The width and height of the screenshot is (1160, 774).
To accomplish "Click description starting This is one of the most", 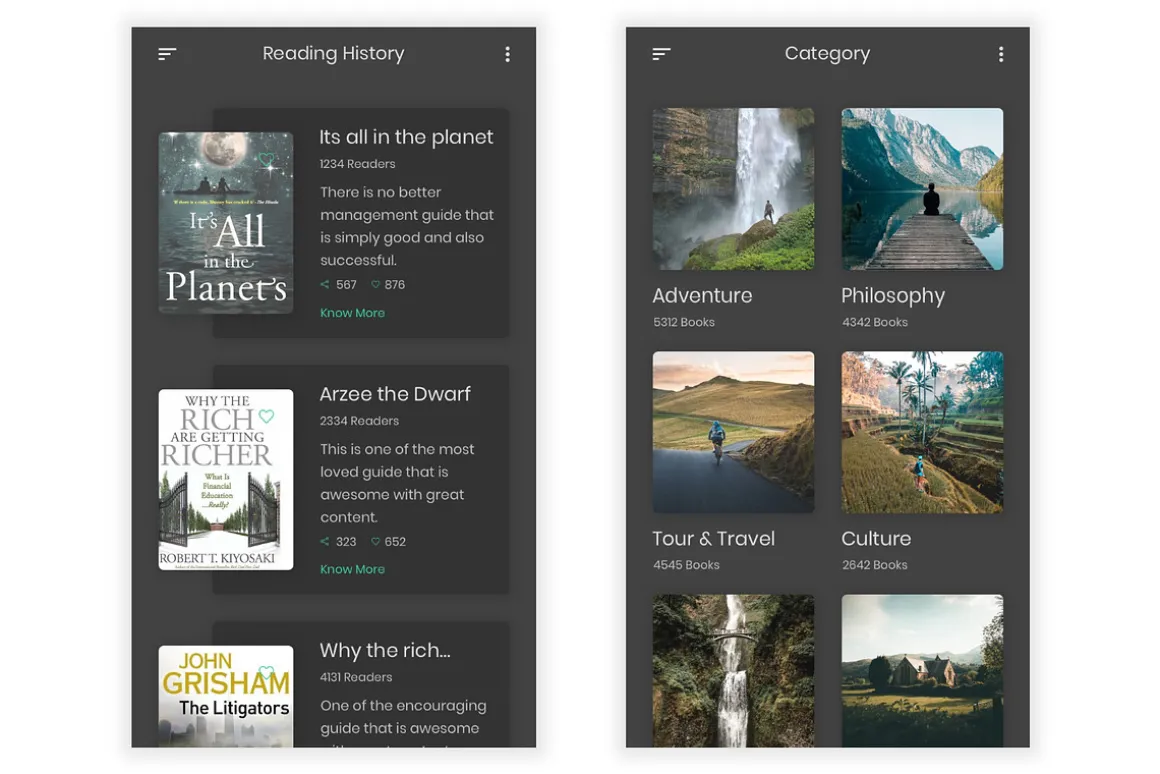I will (397, 482).
